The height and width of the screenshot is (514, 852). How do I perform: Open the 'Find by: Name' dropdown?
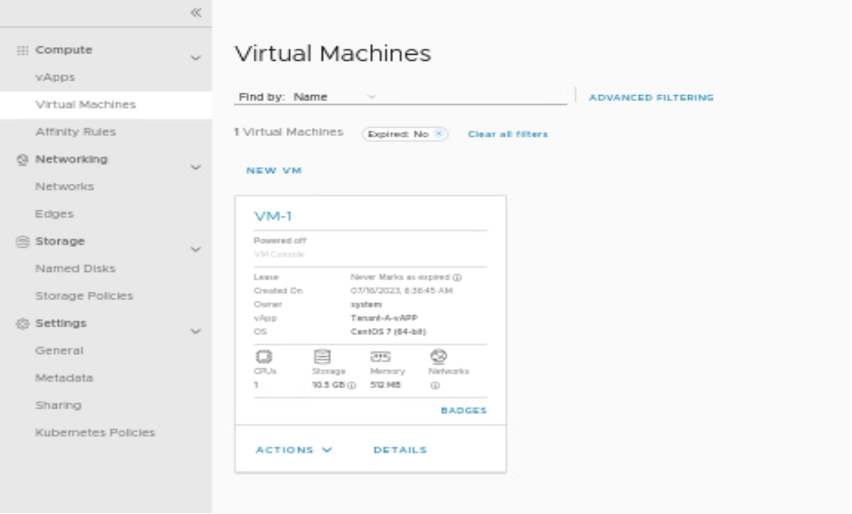point(371,97)
